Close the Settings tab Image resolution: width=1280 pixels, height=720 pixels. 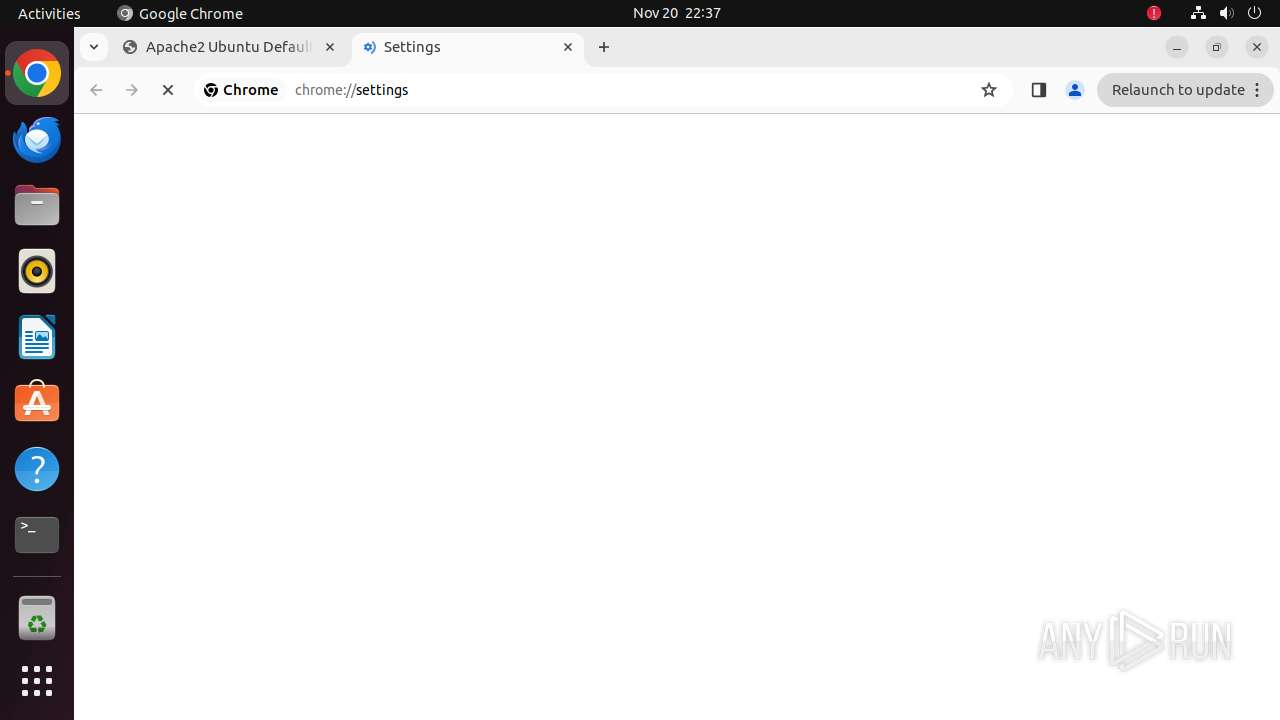point(568,47)
